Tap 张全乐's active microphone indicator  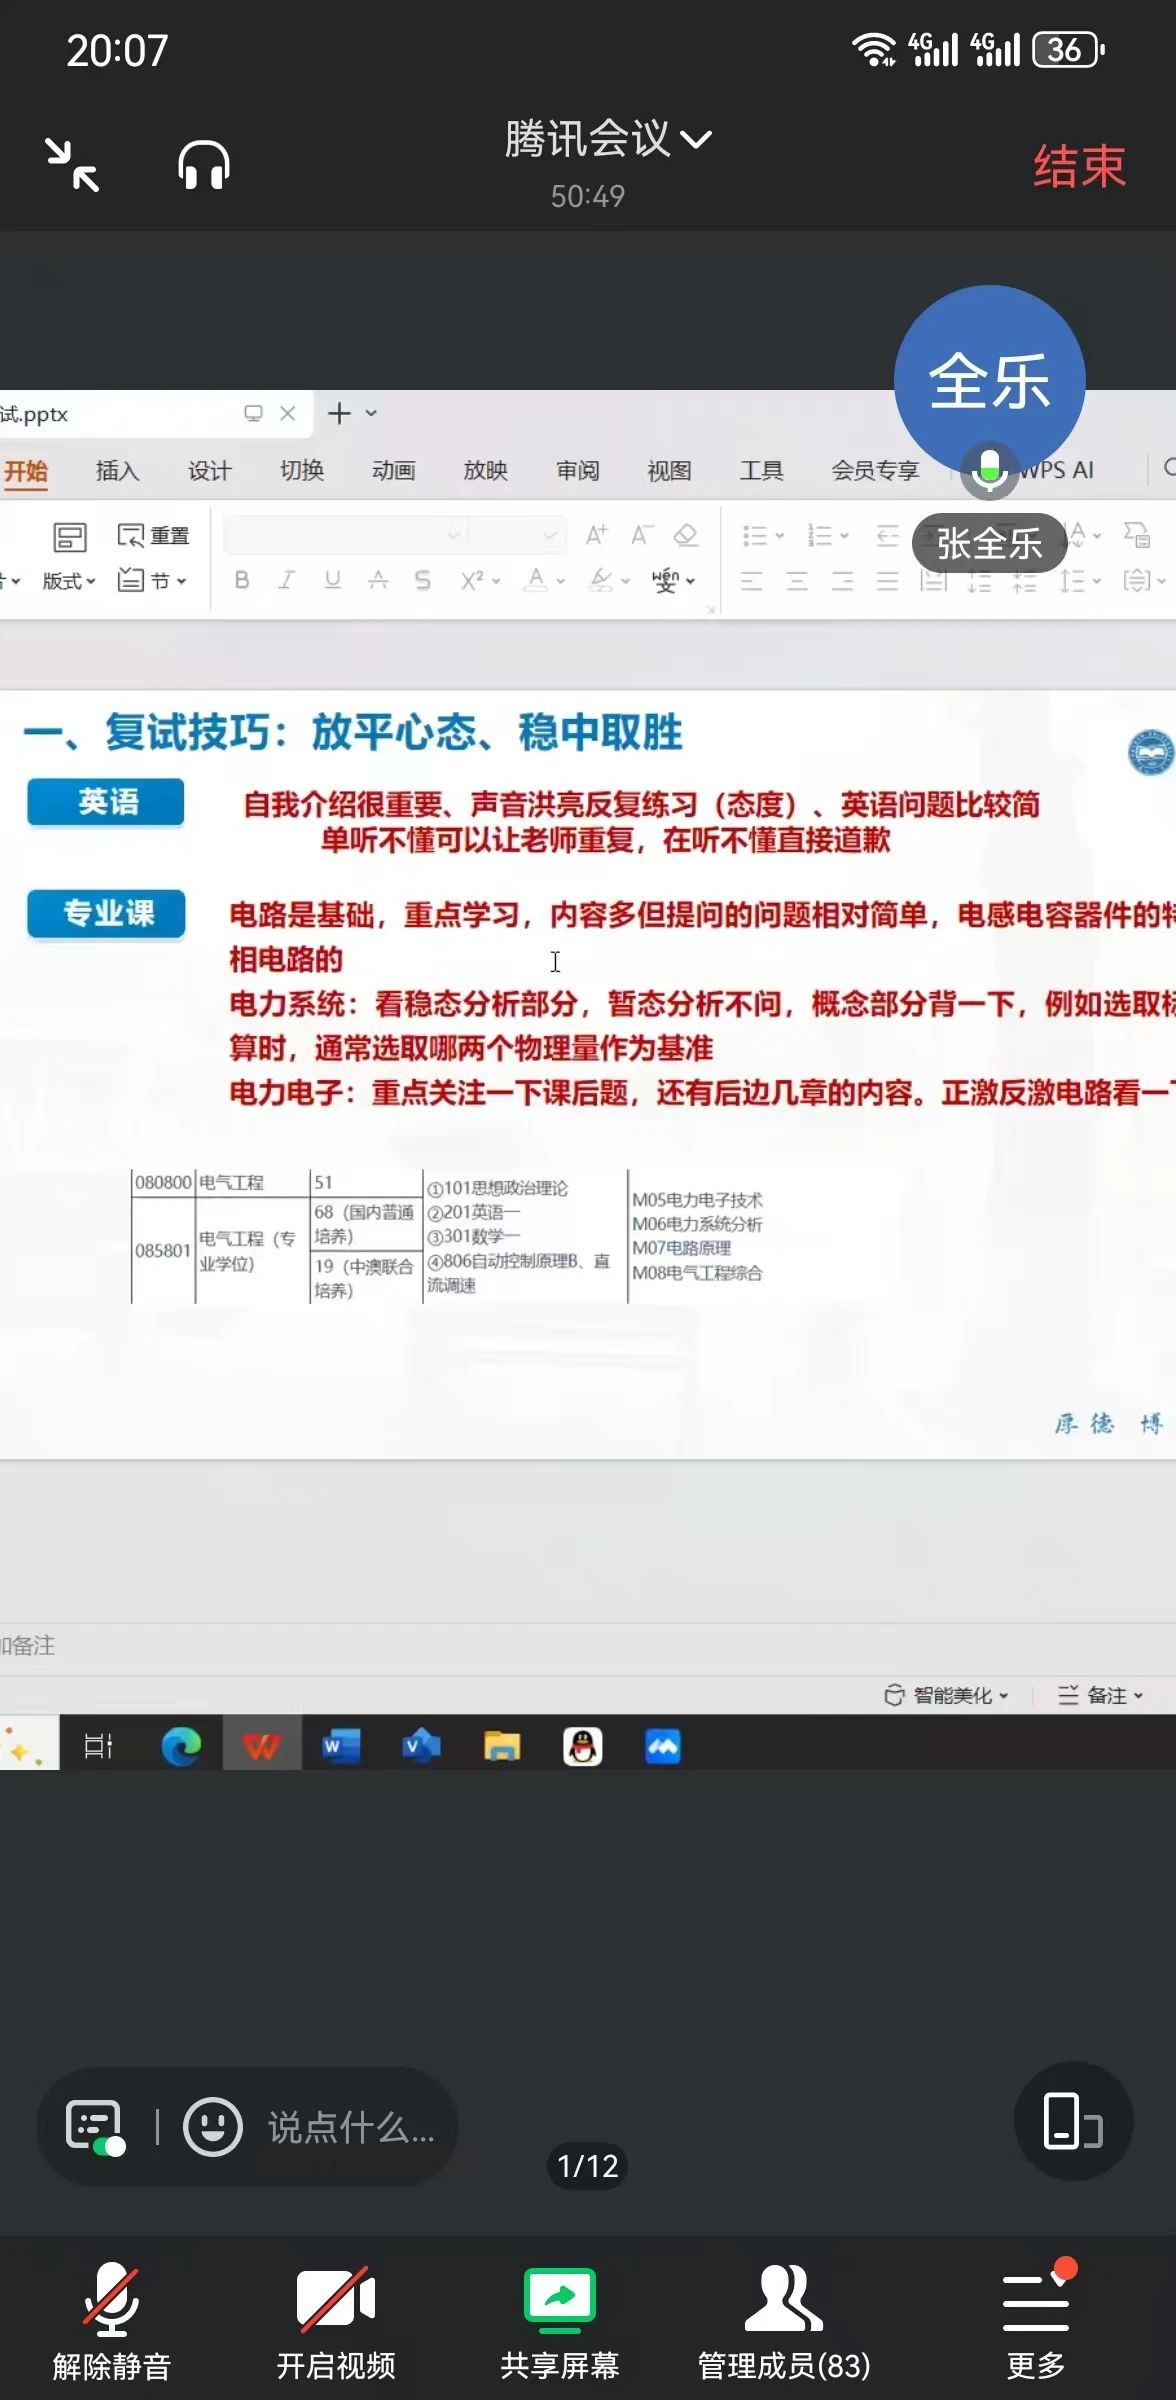tap(989, 469)
